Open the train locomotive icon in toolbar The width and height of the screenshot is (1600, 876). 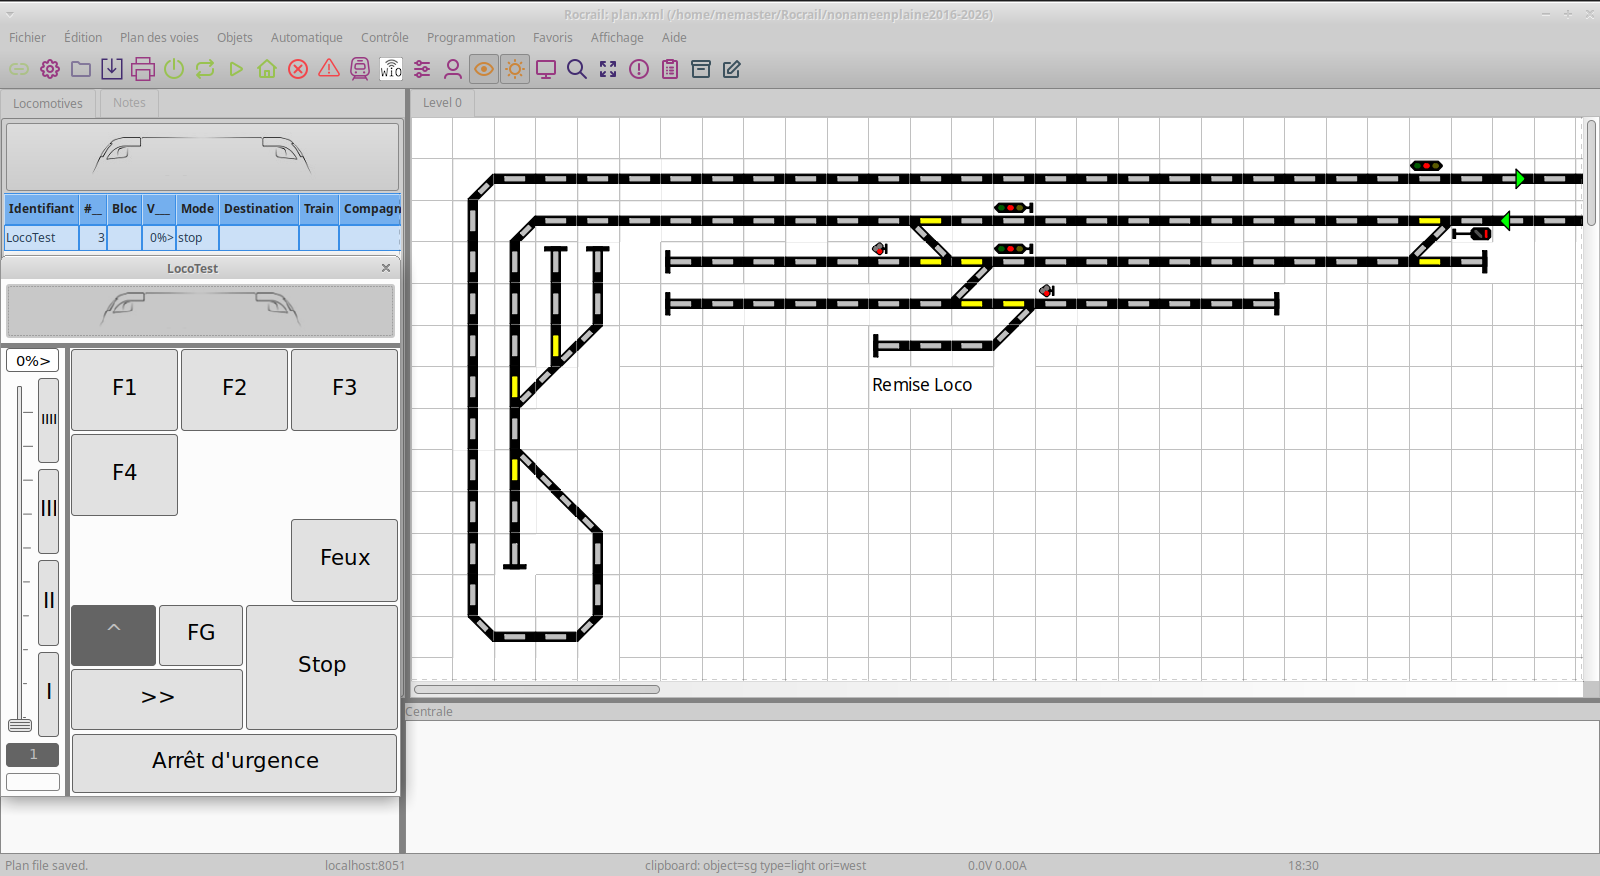(360, 69)
